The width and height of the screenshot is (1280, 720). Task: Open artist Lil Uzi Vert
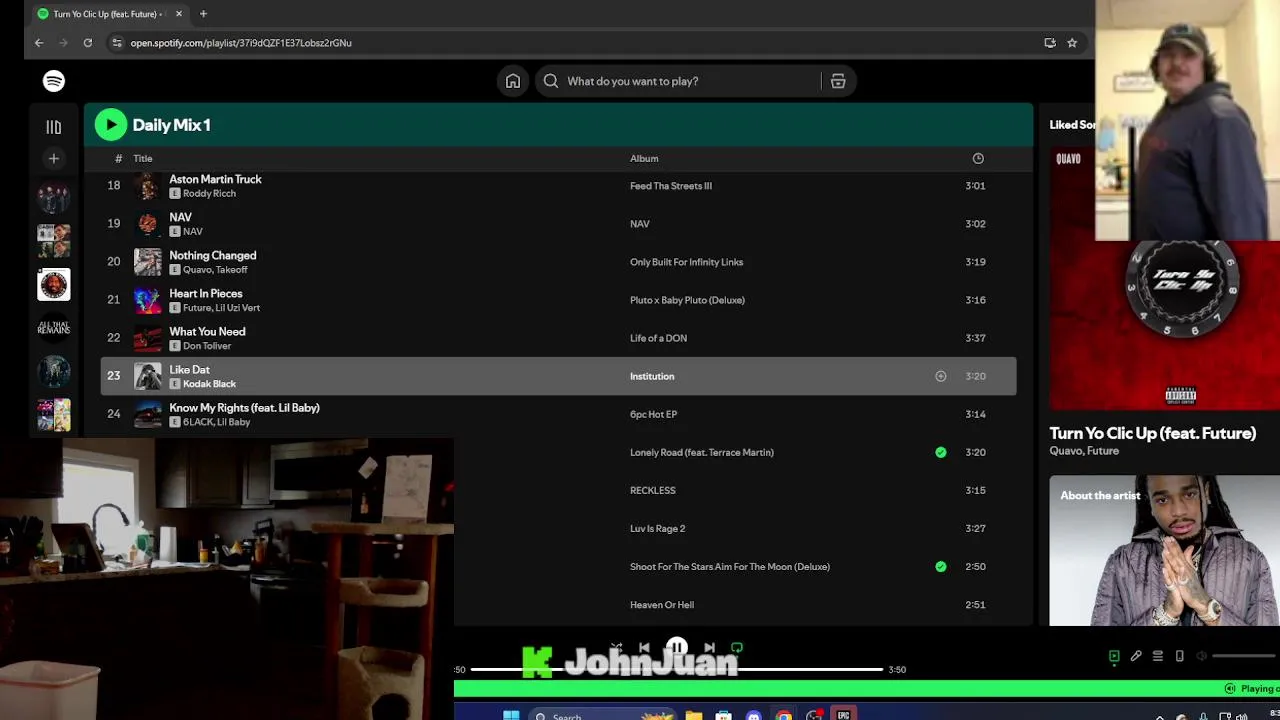[238, 307]
